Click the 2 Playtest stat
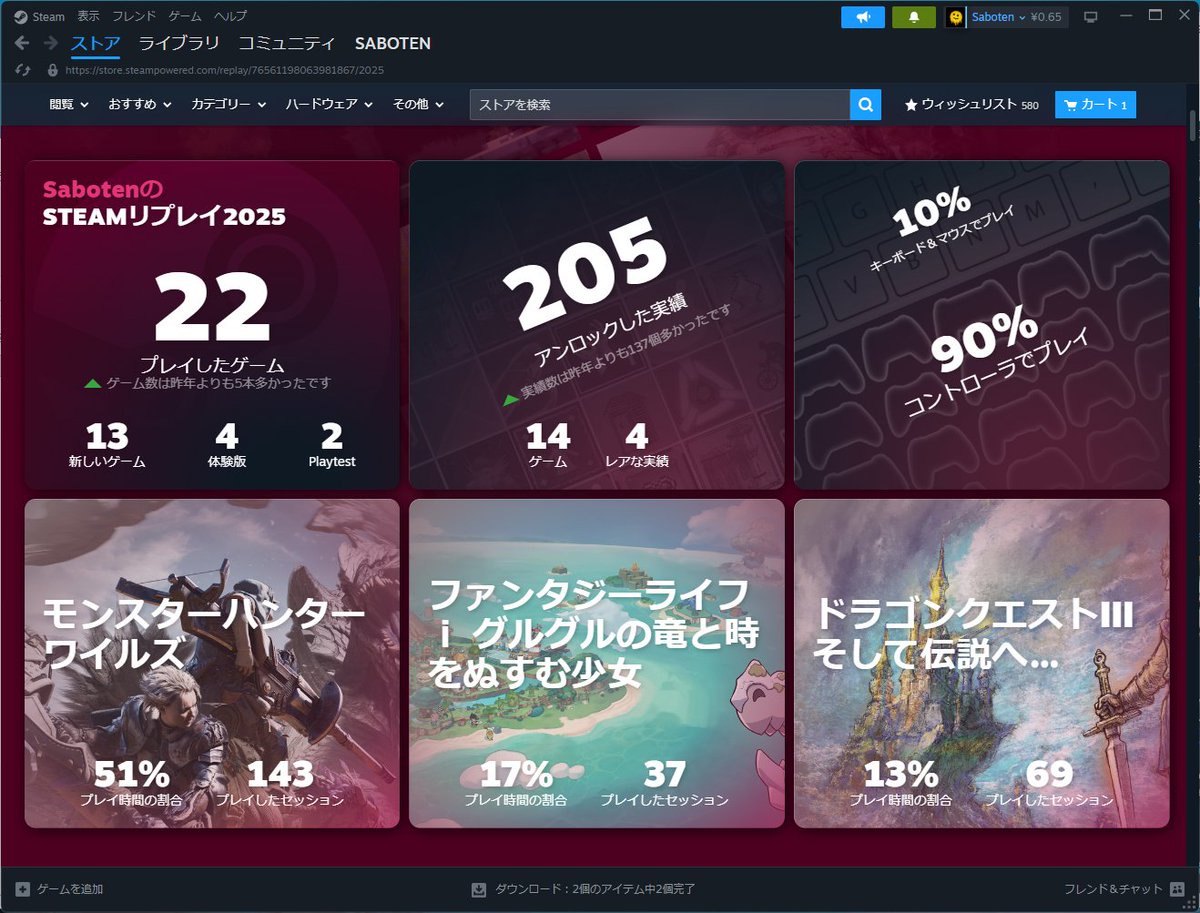Screen dimensions: 1200x913 pos(332,445)
